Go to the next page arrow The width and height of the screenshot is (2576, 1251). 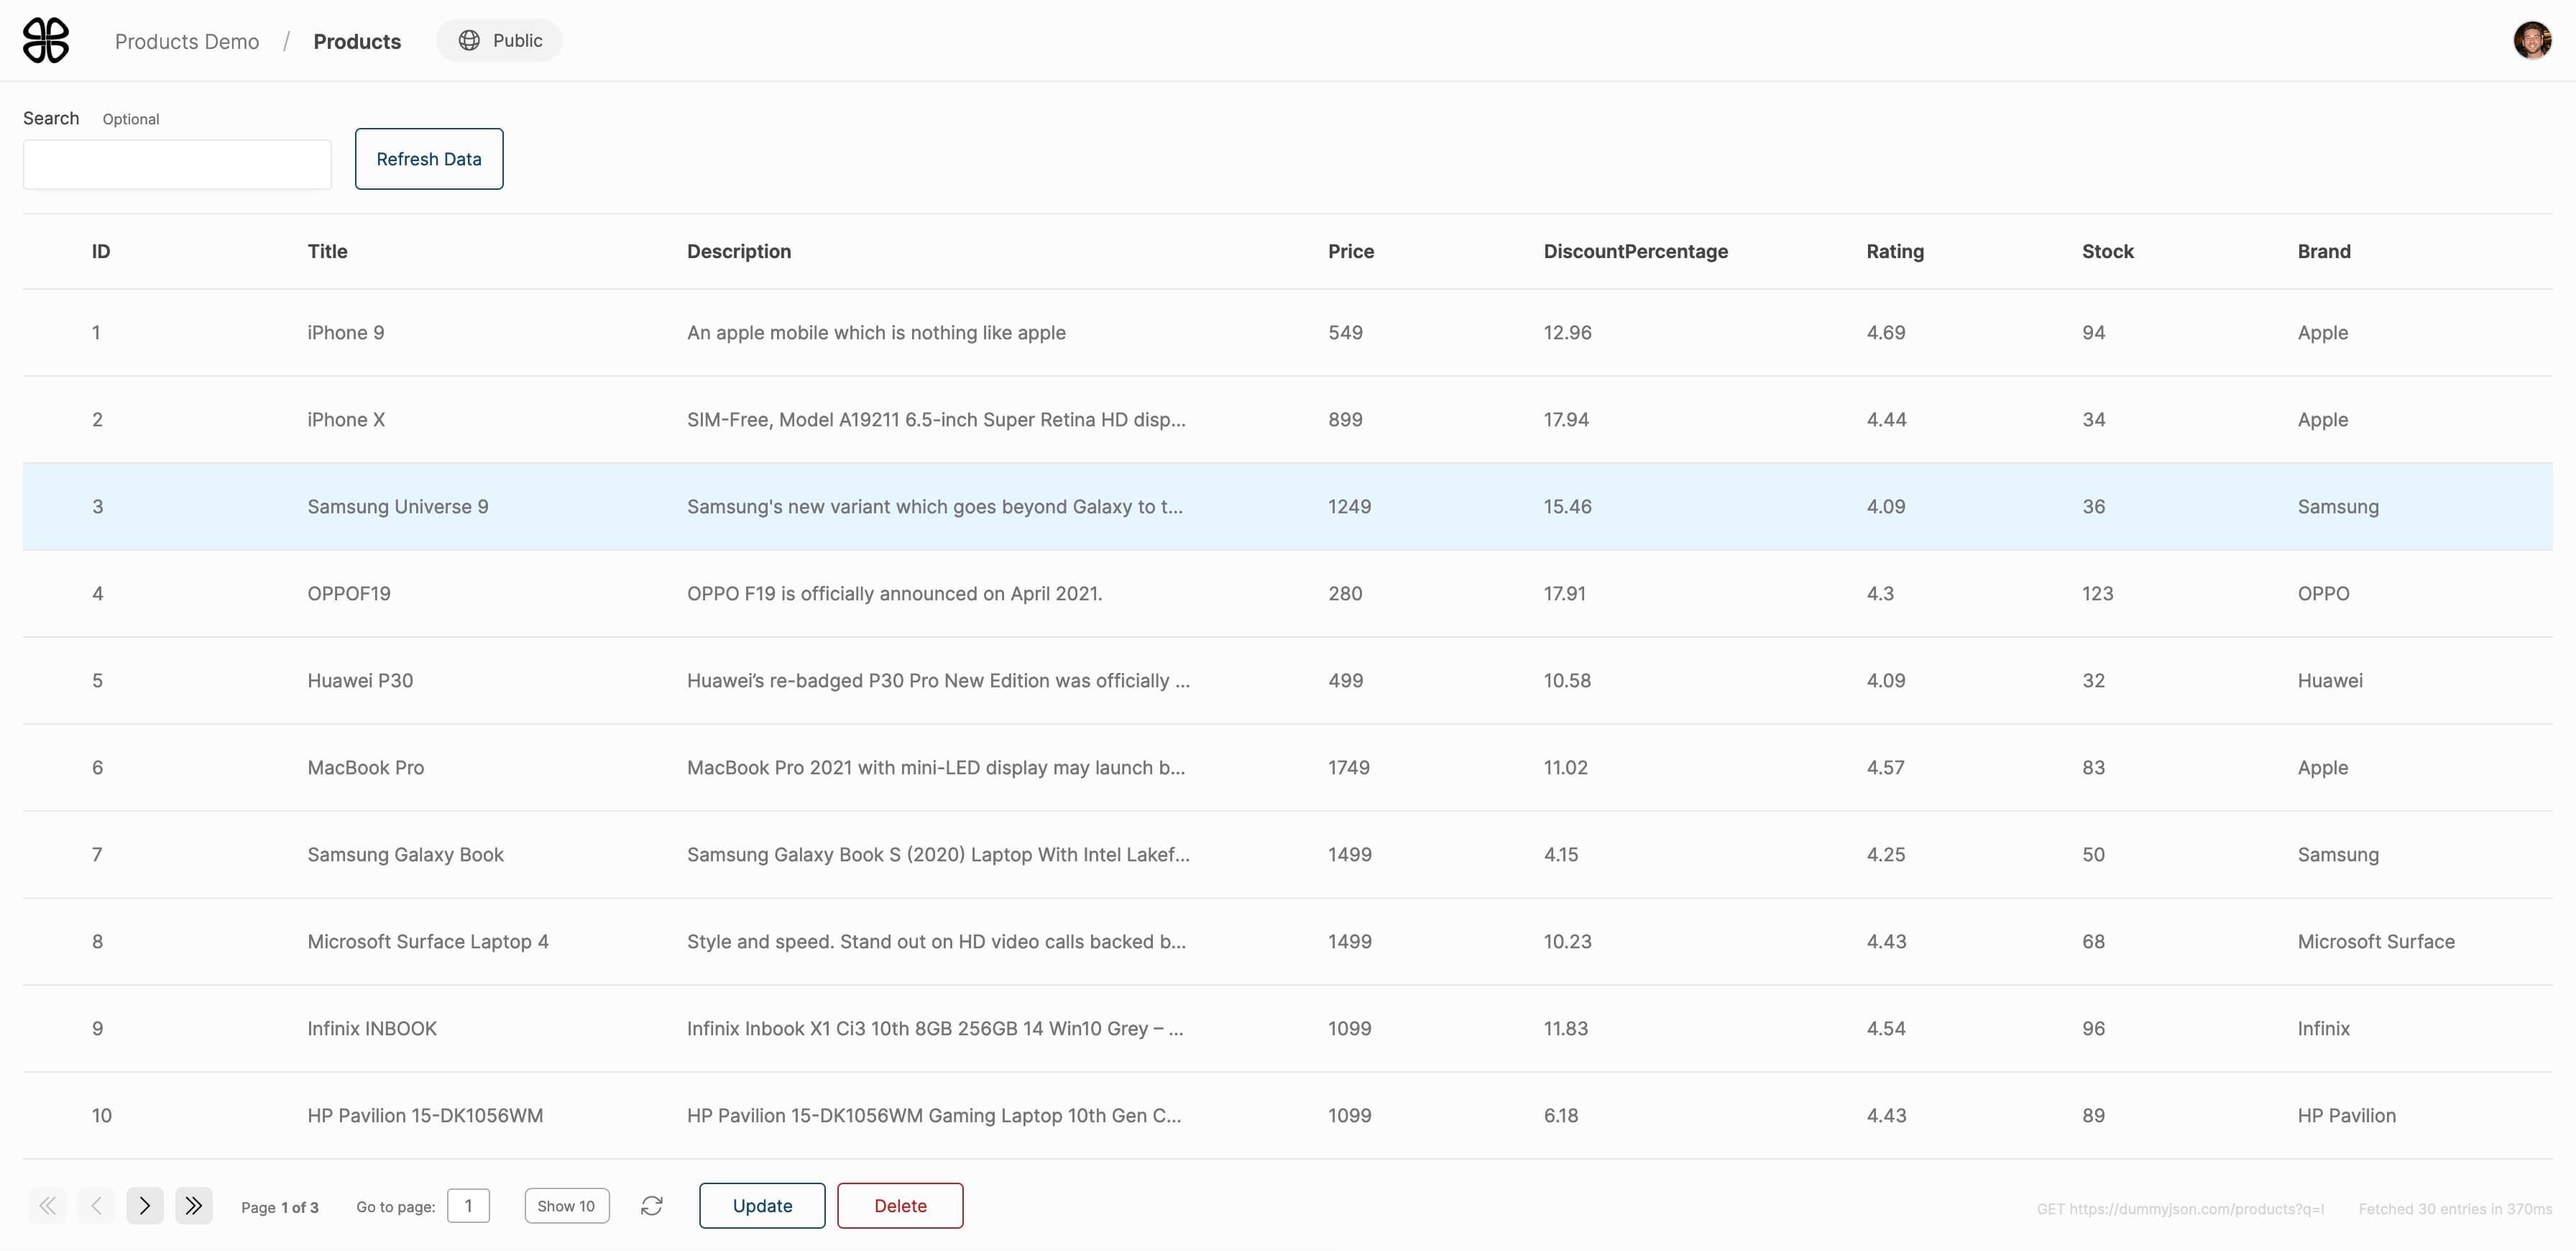click(x=145, y=1206)
